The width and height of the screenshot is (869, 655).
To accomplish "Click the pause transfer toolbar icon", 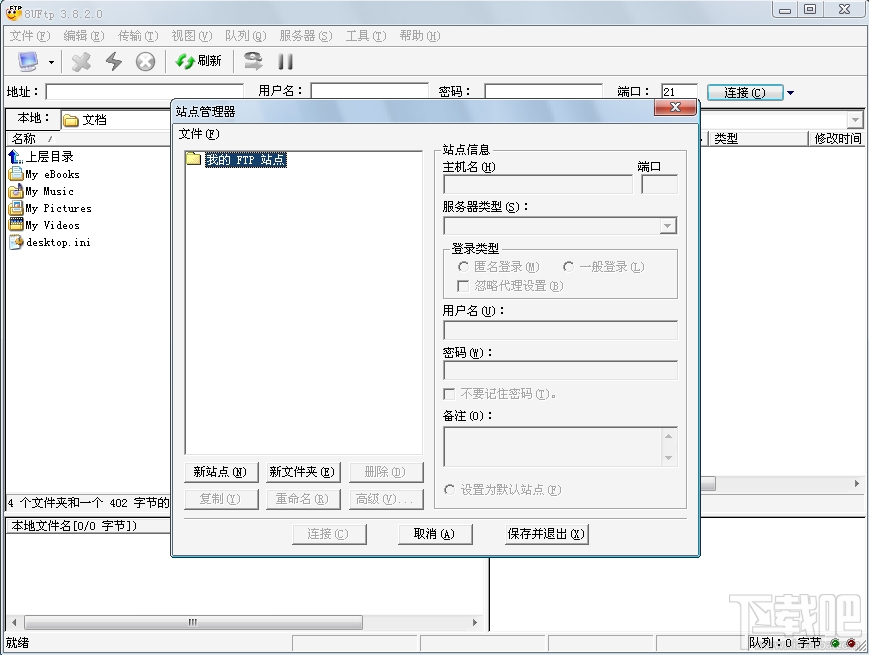I will point(285,61).
